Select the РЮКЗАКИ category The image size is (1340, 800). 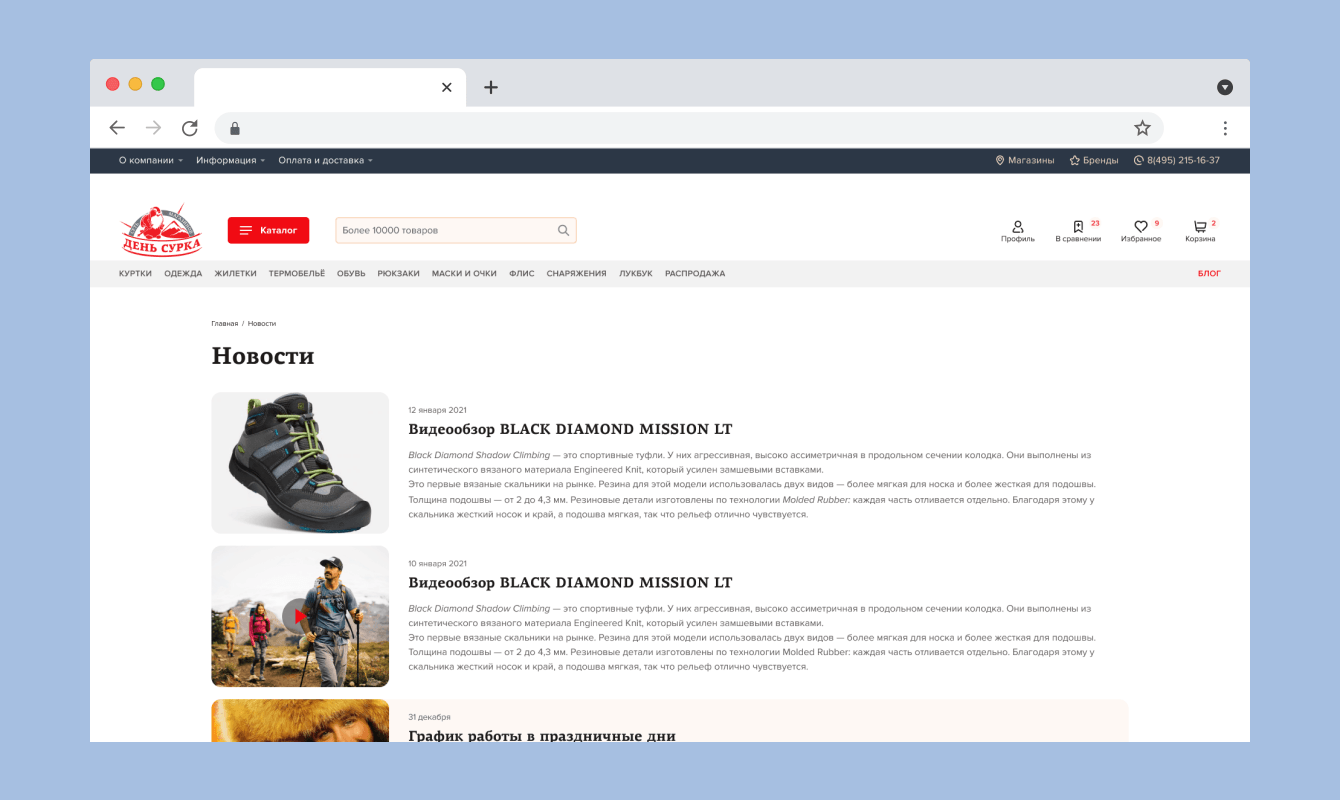(398, 274)
